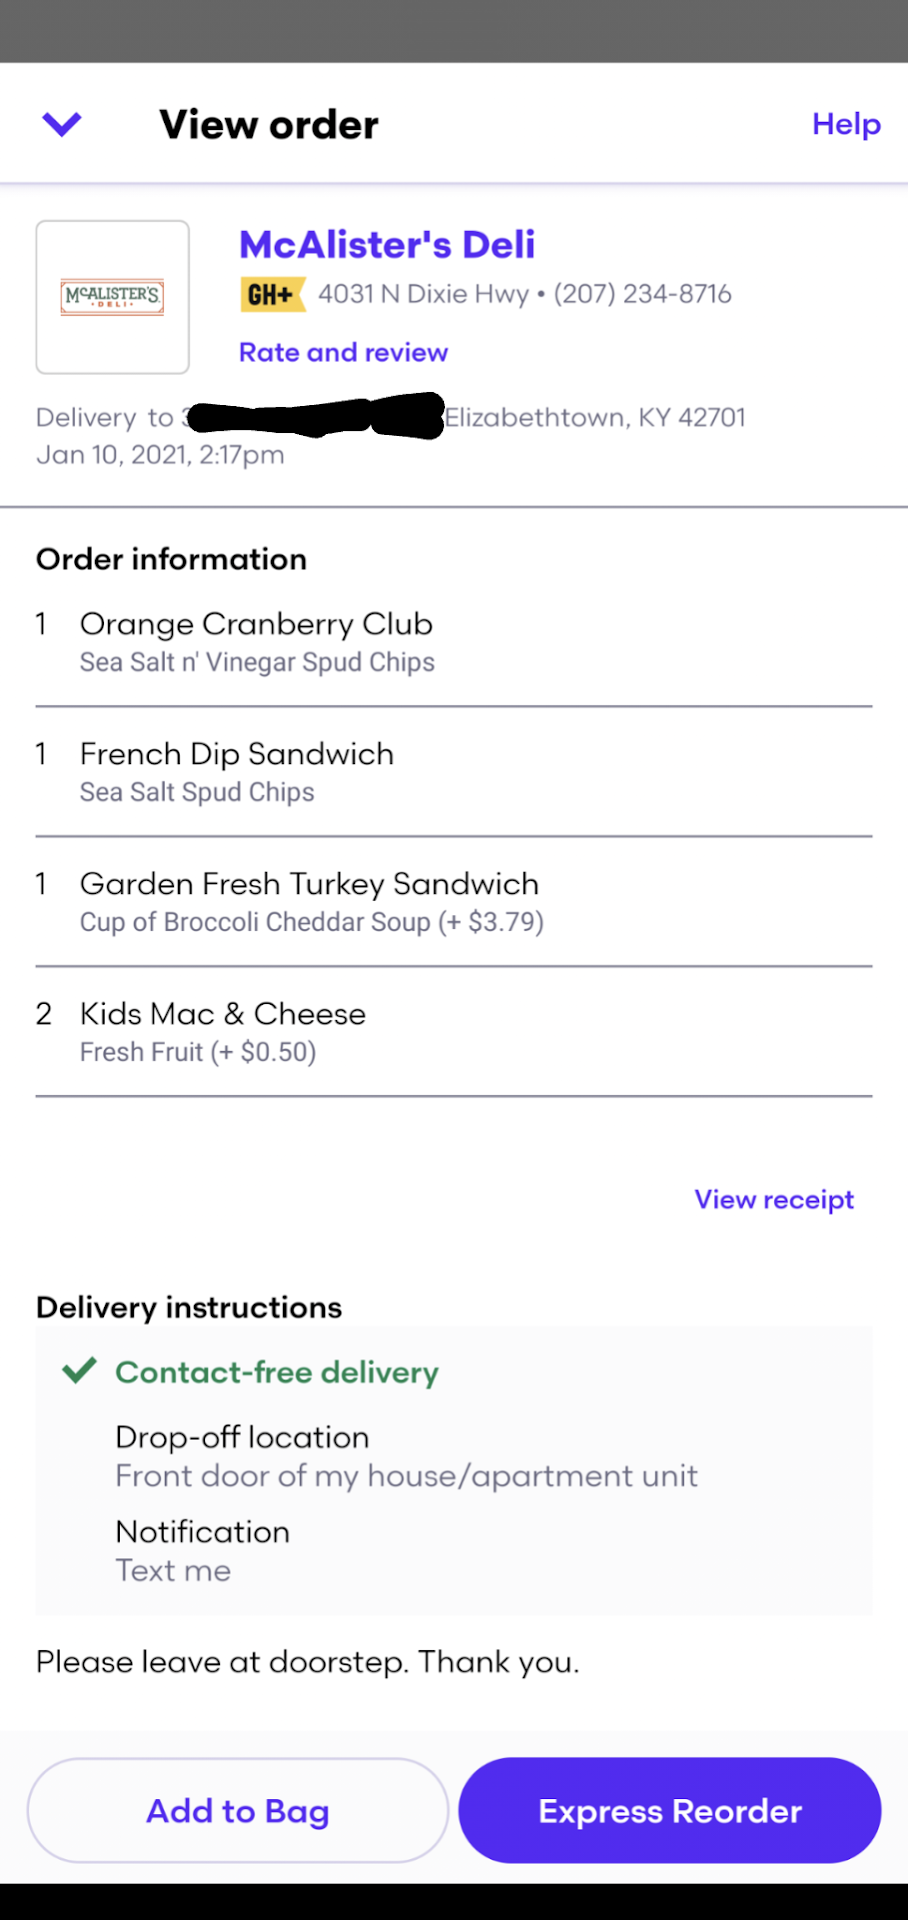Tap the Notification Text me setting

click(202, 1550)
